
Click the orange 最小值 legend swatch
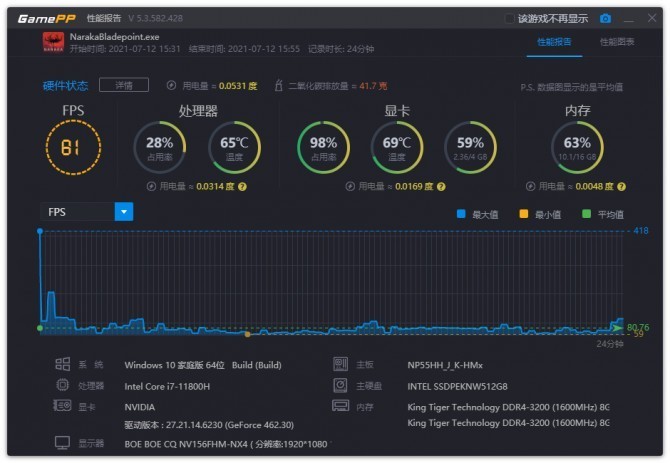[x=523, y=214]
